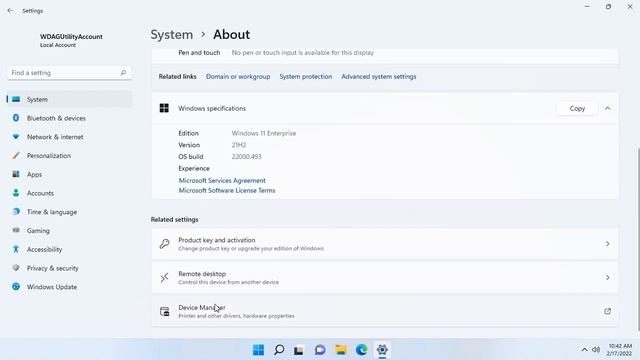
Task: Click the 21H2 version value
Action: 239,145
